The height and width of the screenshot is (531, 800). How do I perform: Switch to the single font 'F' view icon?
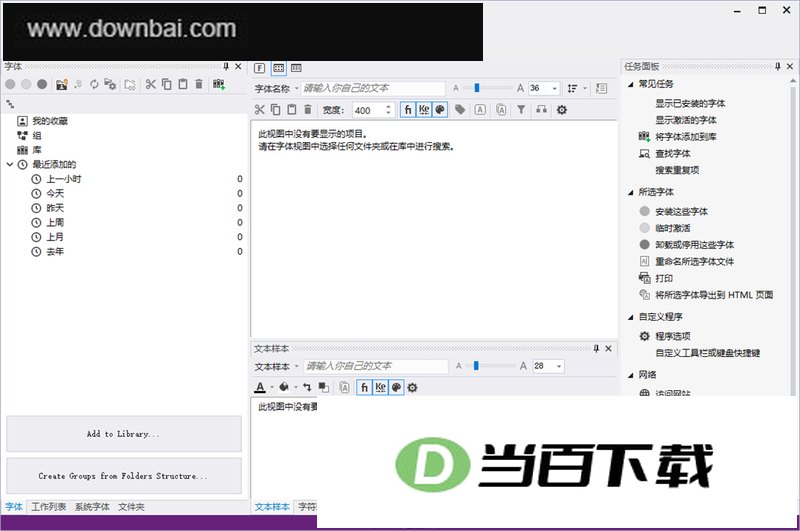pos(260,68)
